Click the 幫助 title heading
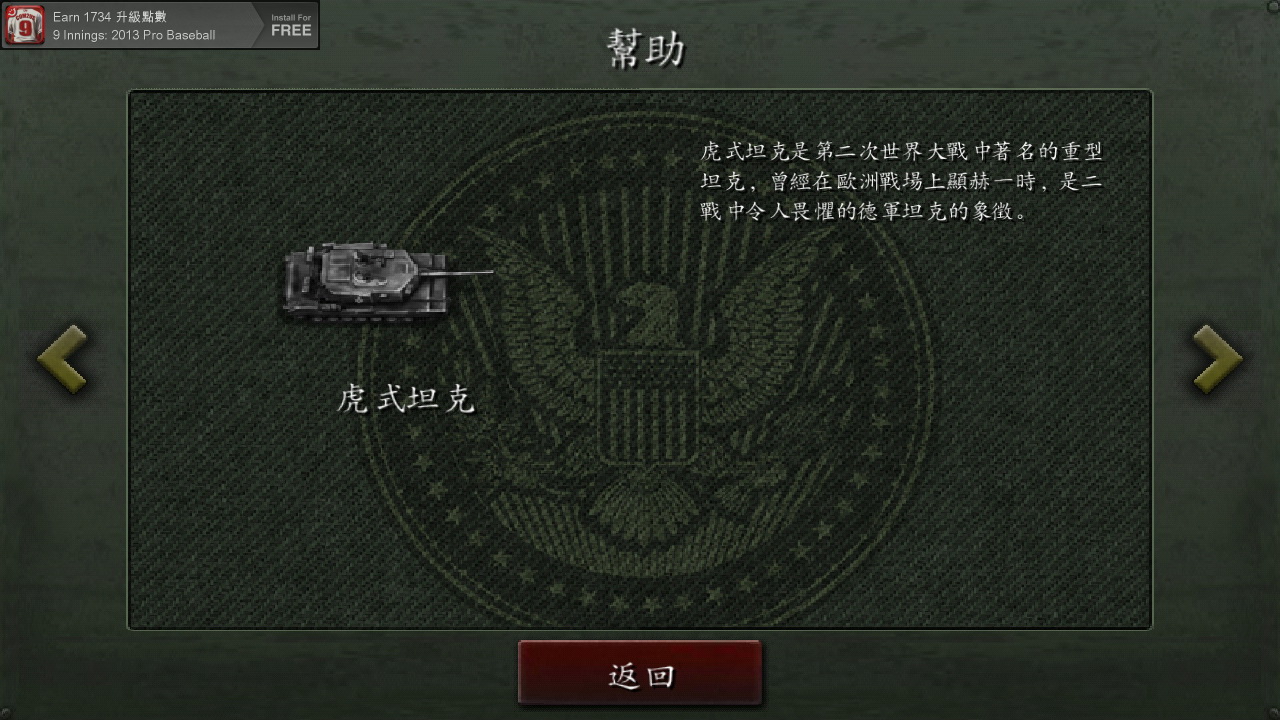 coord(646,49)
